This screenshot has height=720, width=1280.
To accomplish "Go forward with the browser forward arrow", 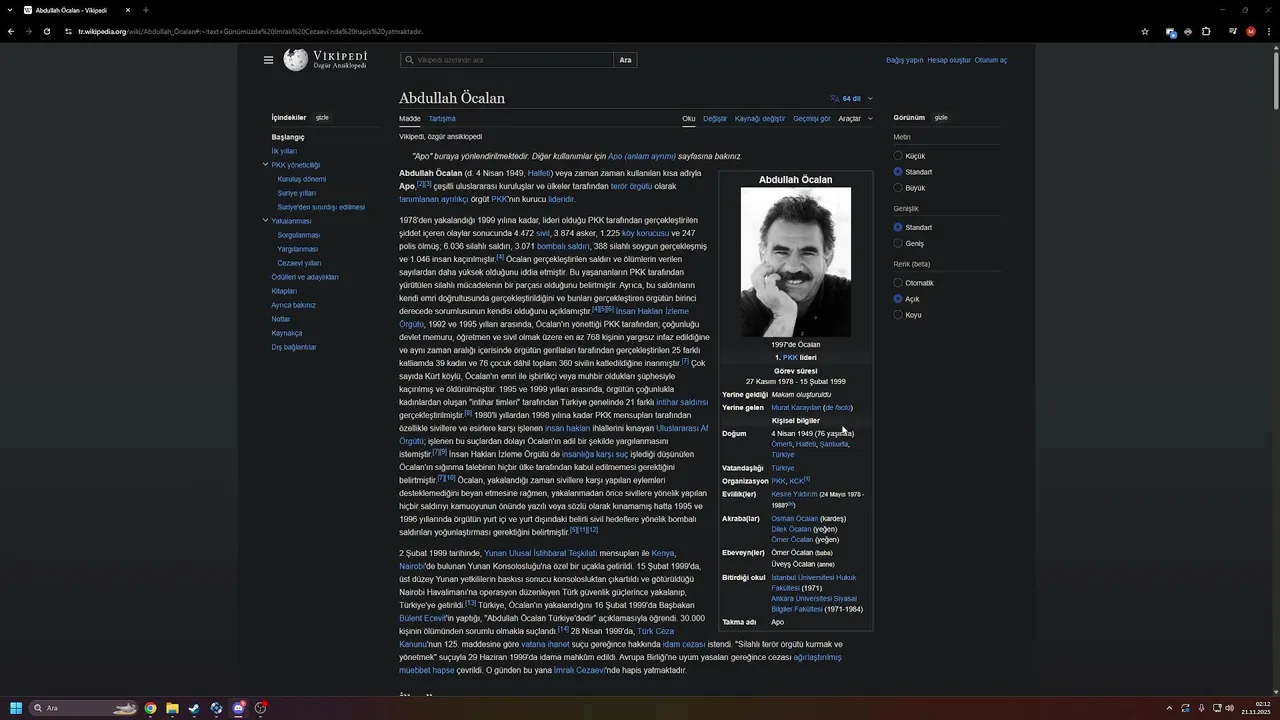I will (29, 31).
